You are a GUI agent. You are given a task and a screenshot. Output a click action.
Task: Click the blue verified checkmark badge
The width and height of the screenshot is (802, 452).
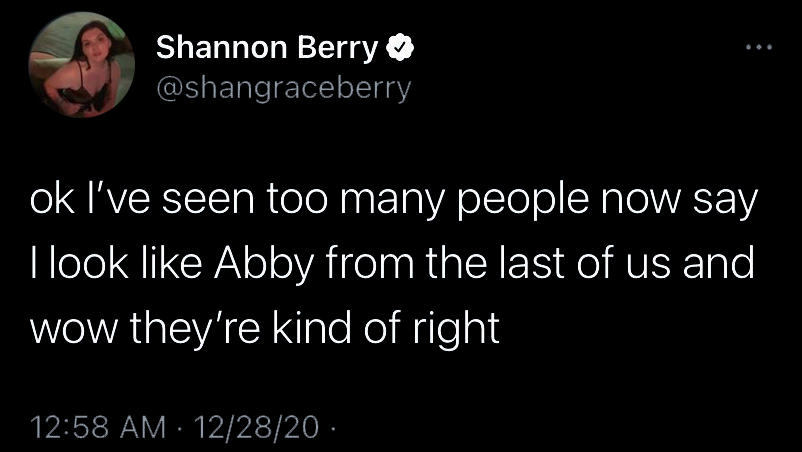(x=396, y=47)
